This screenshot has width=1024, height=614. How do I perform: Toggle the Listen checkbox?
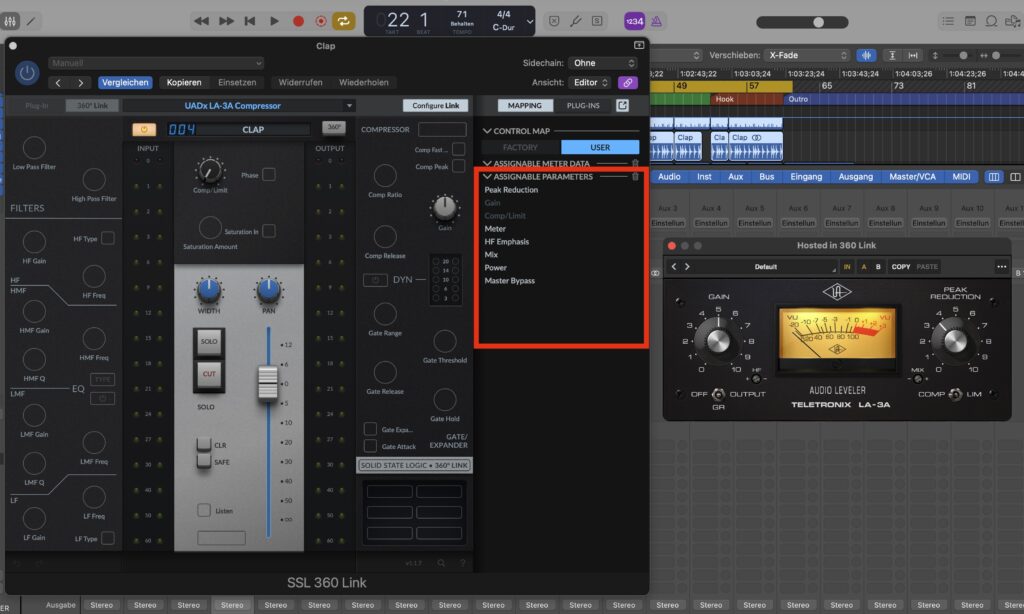click(204, 509)
